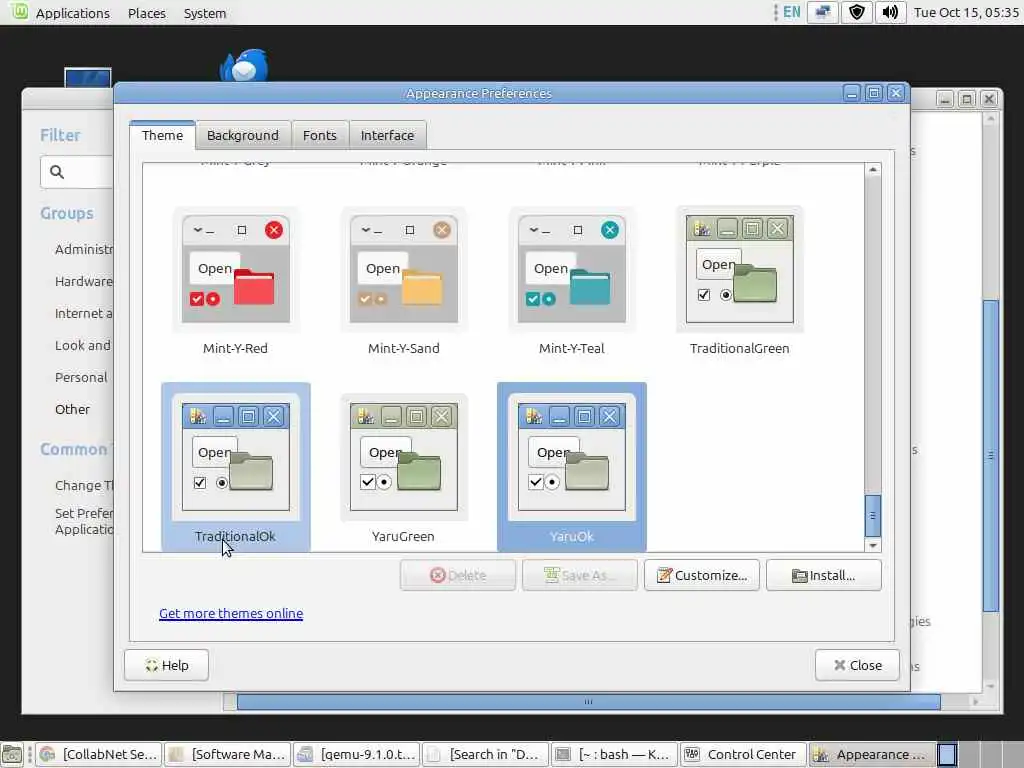Choose the YaruGreen theme

pyautogui.click(x=404, y=457)
